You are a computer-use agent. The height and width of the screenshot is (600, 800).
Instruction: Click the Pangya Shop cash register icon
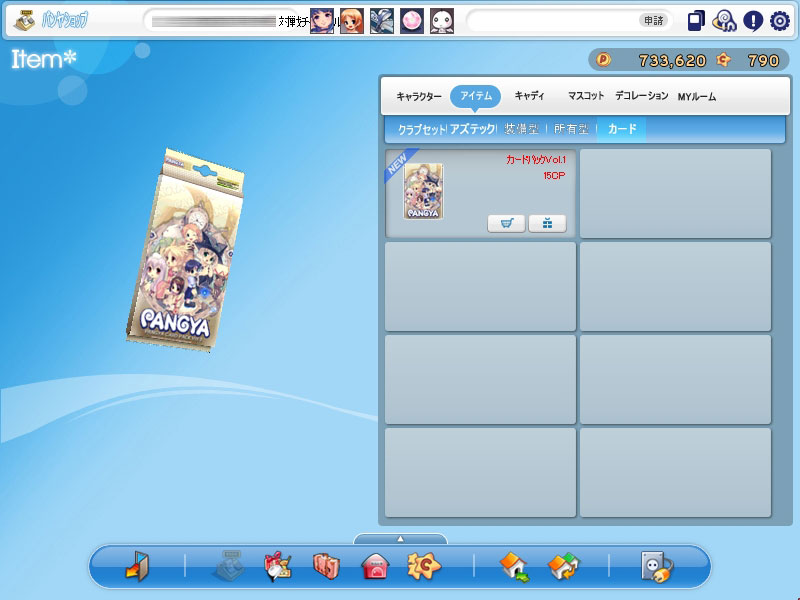pos(24,20)
